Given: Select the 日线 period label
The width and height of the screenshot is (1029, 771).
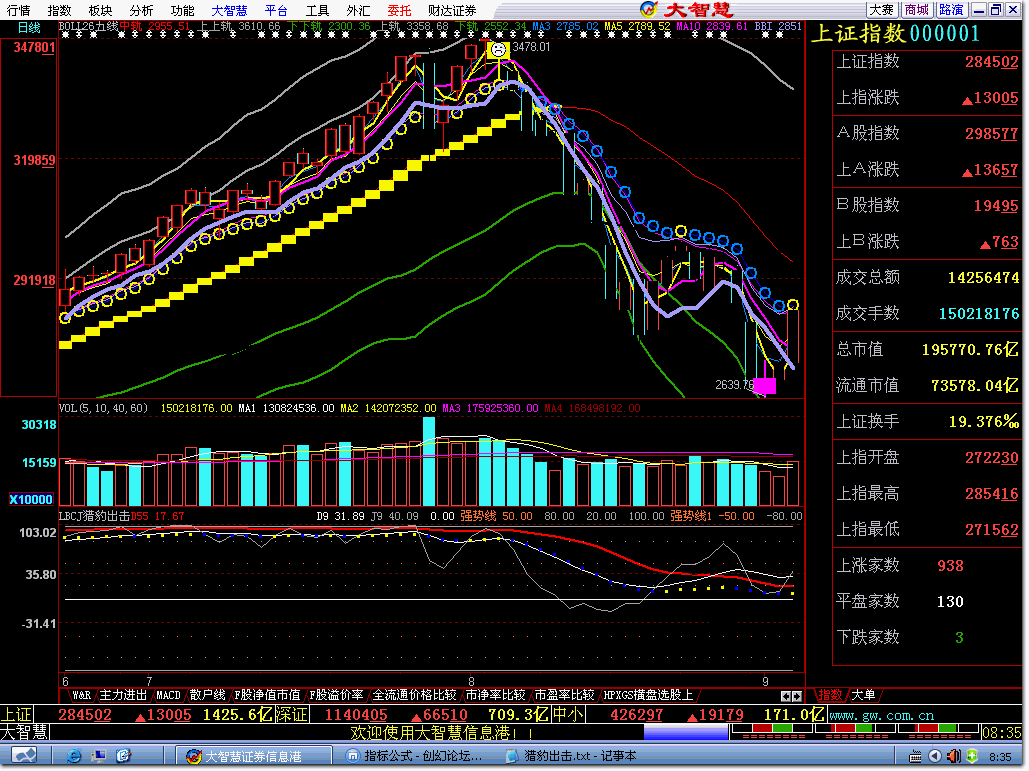Looking at the screenshot, I should tap(29, 28).
